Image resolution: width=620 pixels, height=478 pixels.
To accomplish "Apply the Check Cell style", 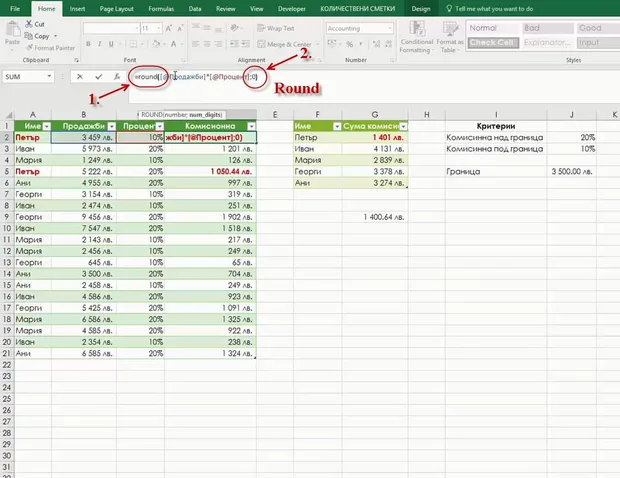I will click(493, 43).
